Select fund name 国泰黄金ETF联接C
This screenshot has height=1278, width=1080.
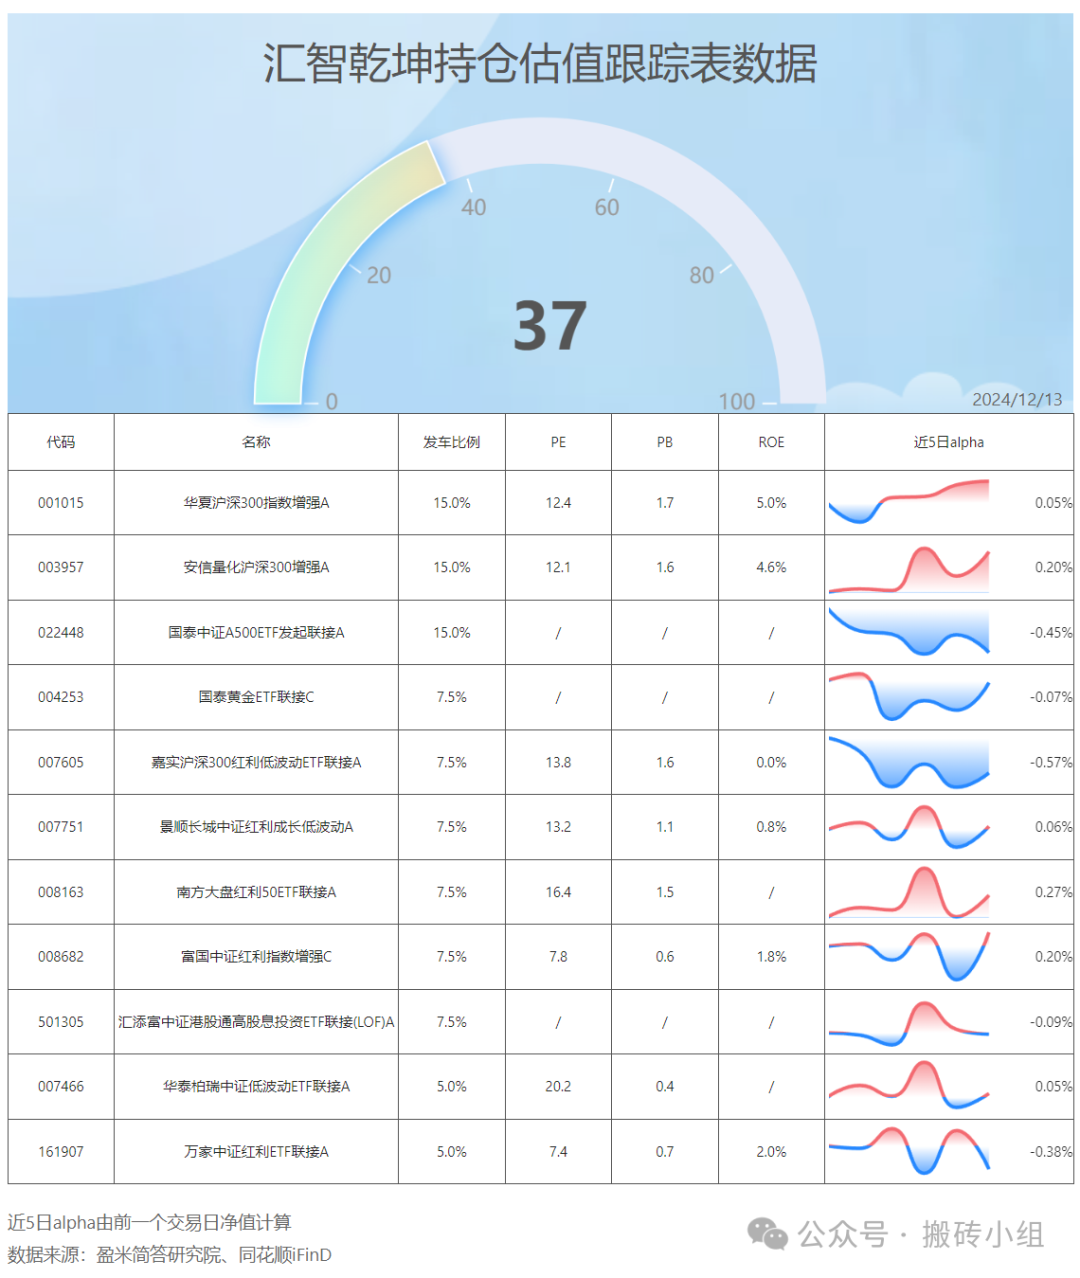tap(256, 697)
